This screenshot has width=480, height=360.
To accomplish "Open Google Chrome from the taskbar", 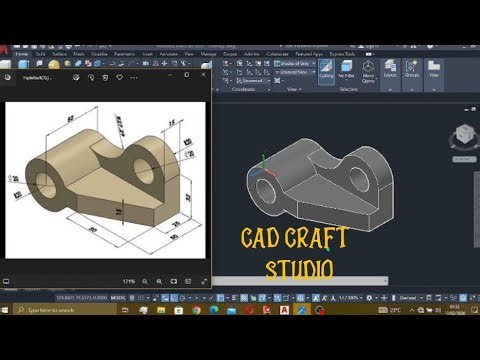I will pyautogui.click(x=196, y=310).
